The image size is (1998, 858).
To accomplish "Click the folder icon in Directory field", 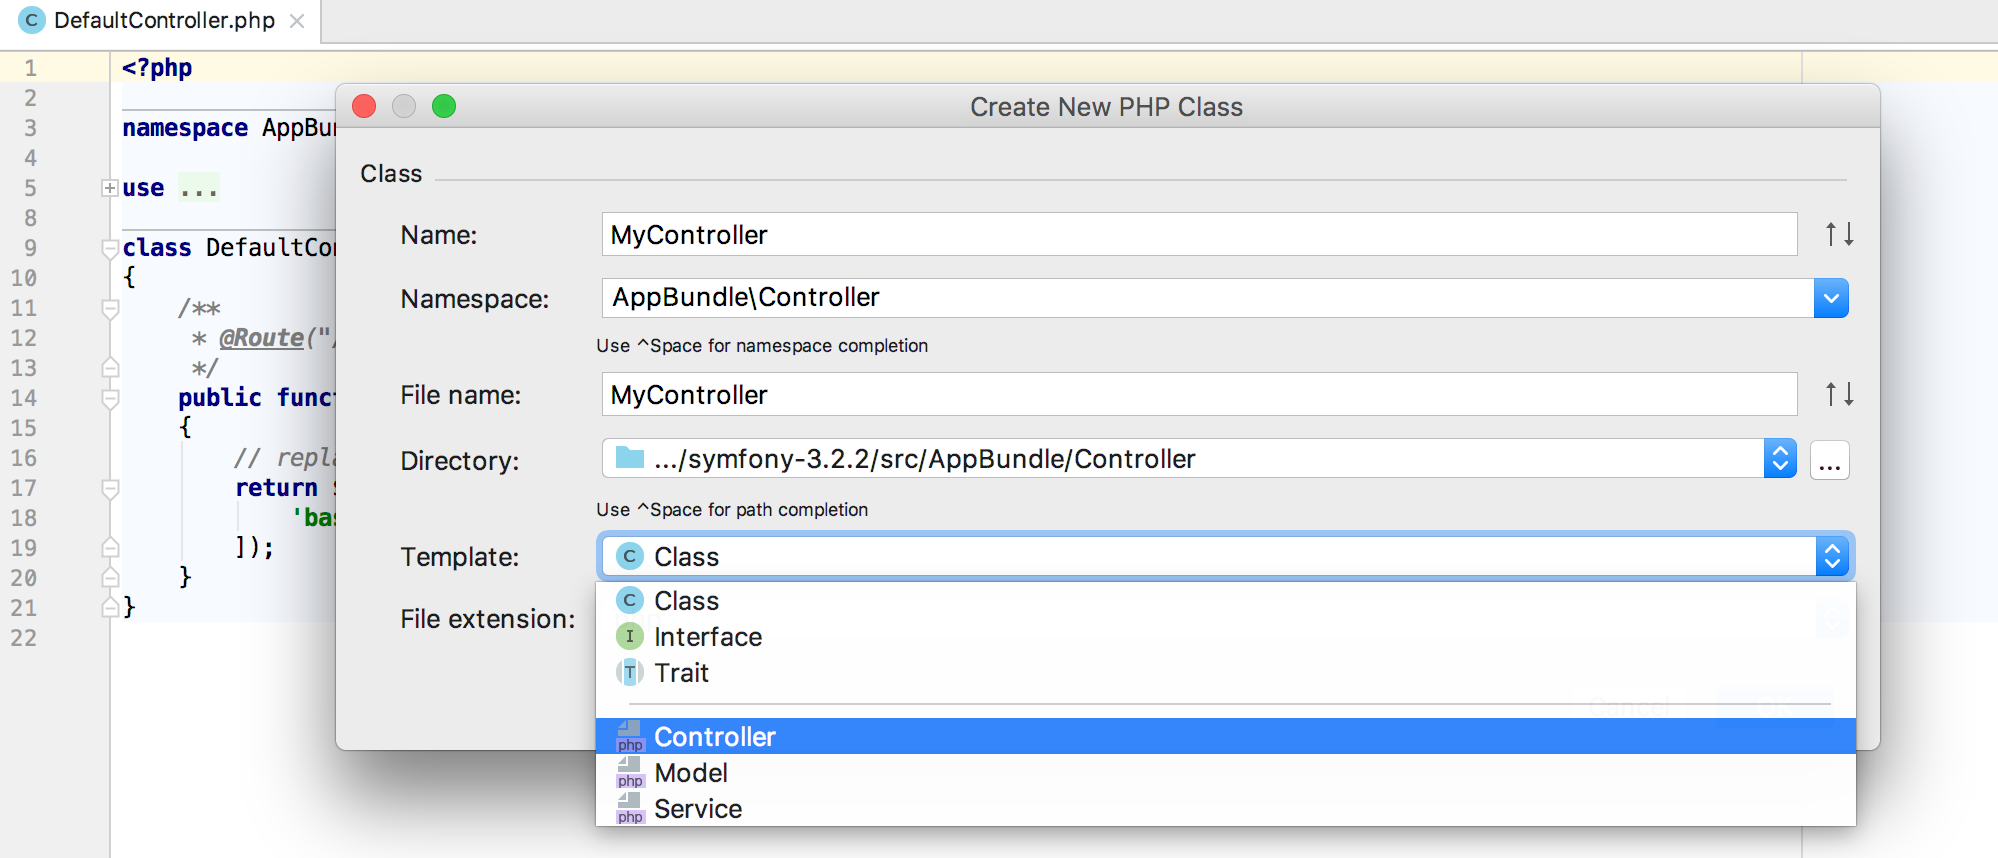I will (630, 458).
